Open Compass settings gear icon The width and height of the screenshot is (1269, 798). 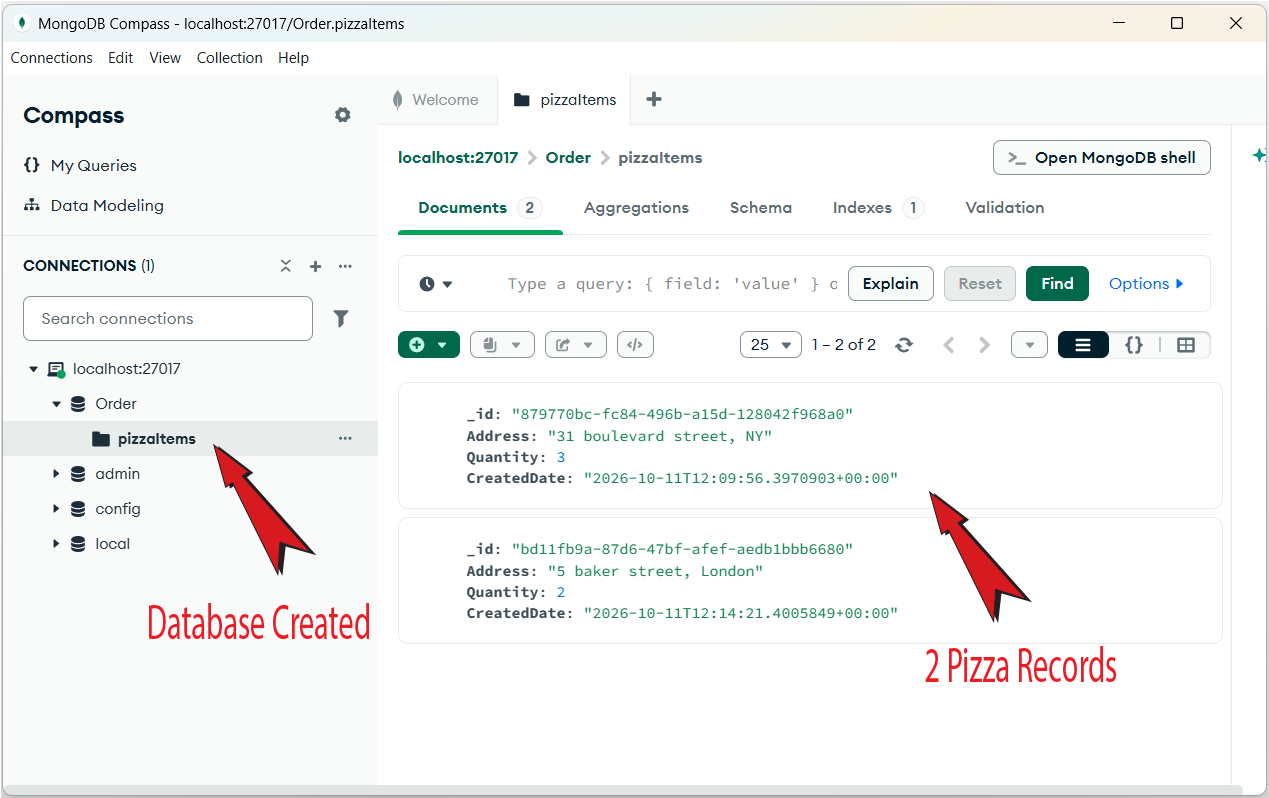point(342,115)
